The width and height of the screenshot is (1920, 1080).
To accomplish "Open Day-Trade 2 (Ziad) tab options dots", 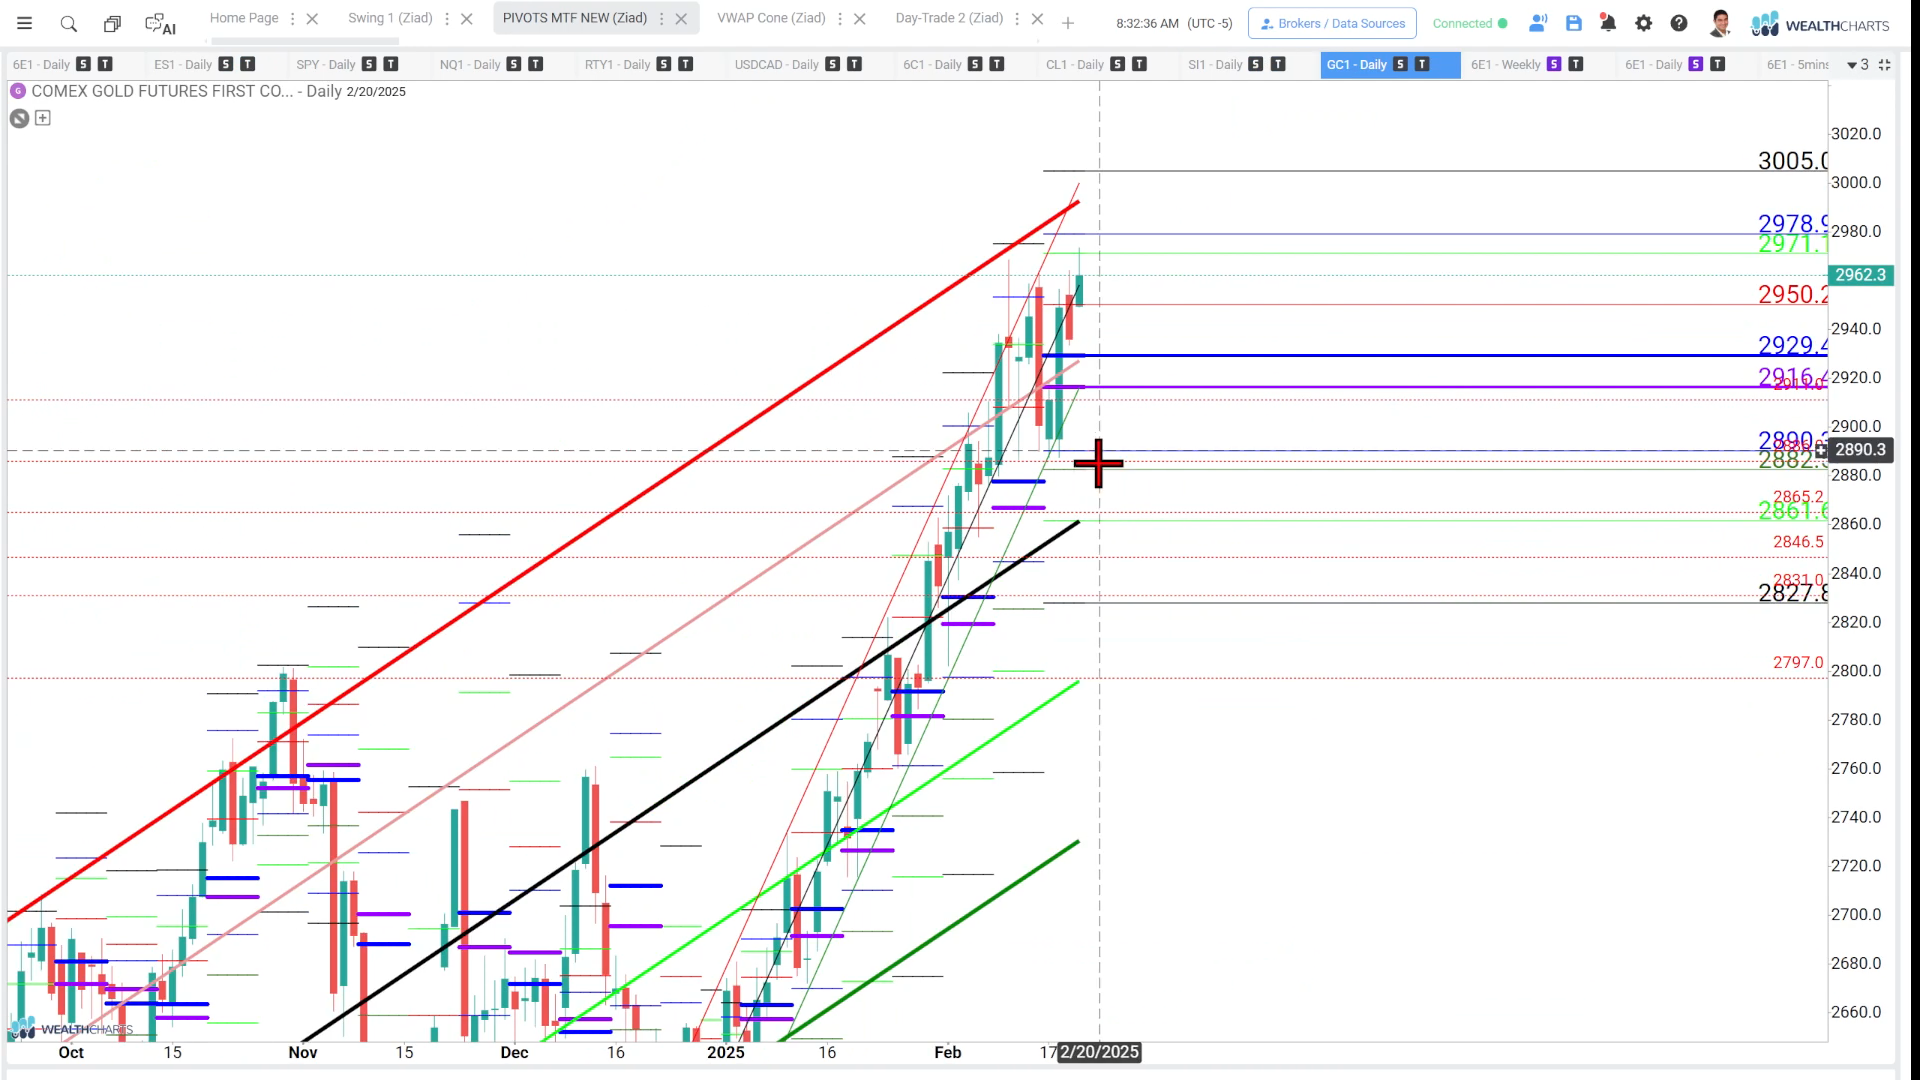I will tap(1017, 18).
